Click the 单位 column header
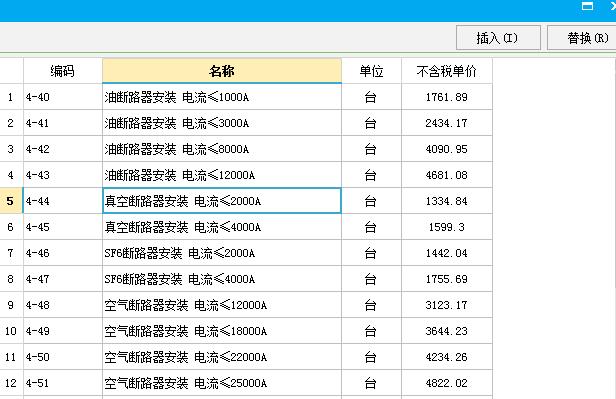616x399 pixels. [371, 71]
